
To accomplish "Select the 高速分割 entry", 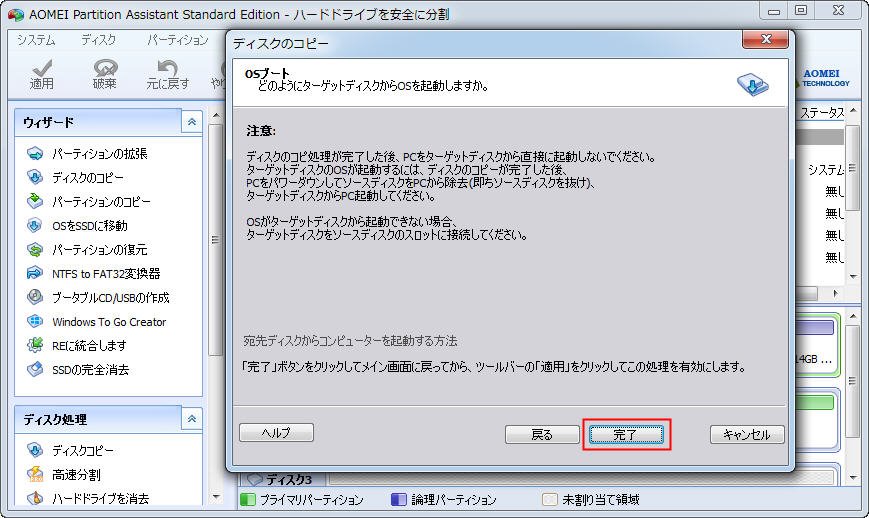I will tap(76, 474).
